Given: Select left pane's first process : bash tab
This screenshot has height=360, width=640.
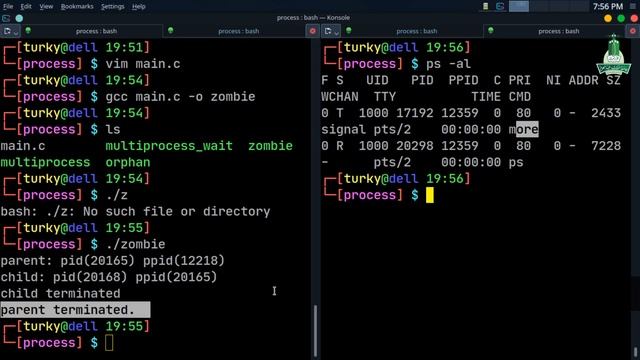Looking at the screenshot, I should (x=93, y=31).
